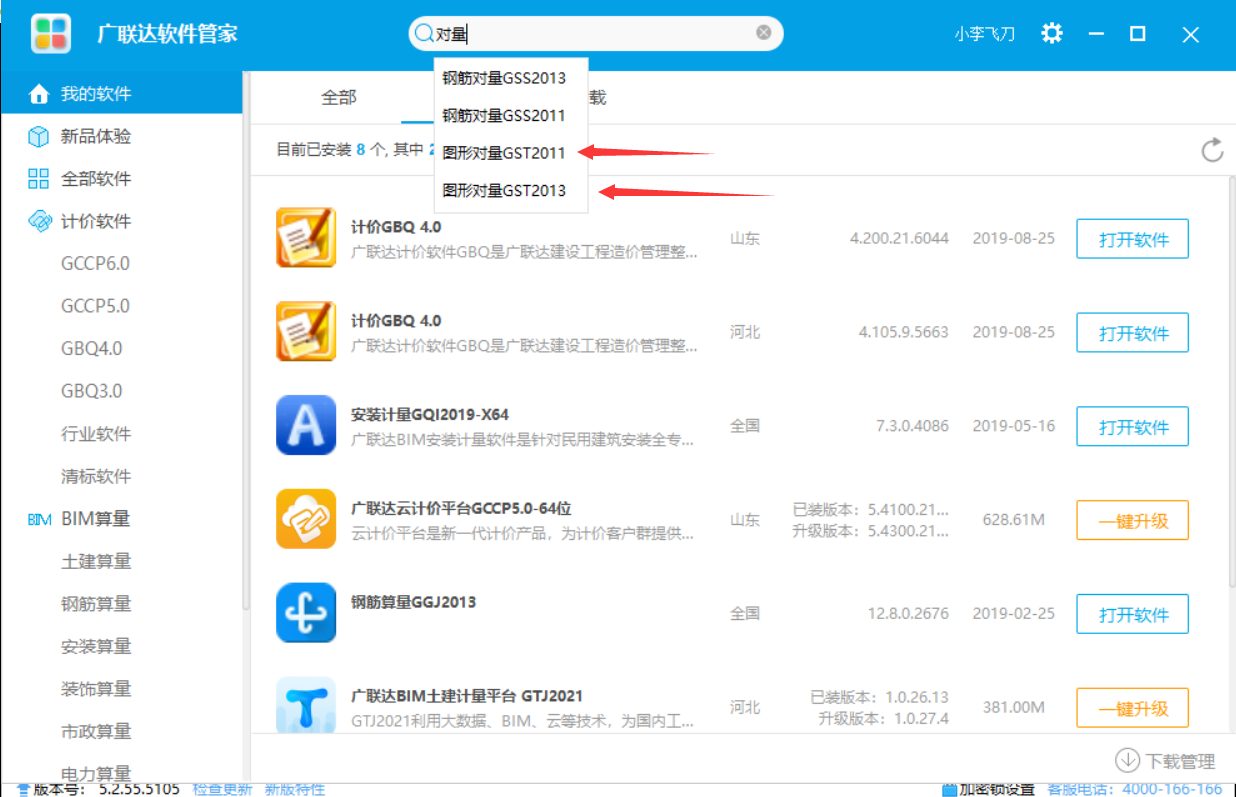Click the 广联达BIM土建计量平台 GTJ2021 title
The image size is (1236, 797).
click(x=467, y=696)
